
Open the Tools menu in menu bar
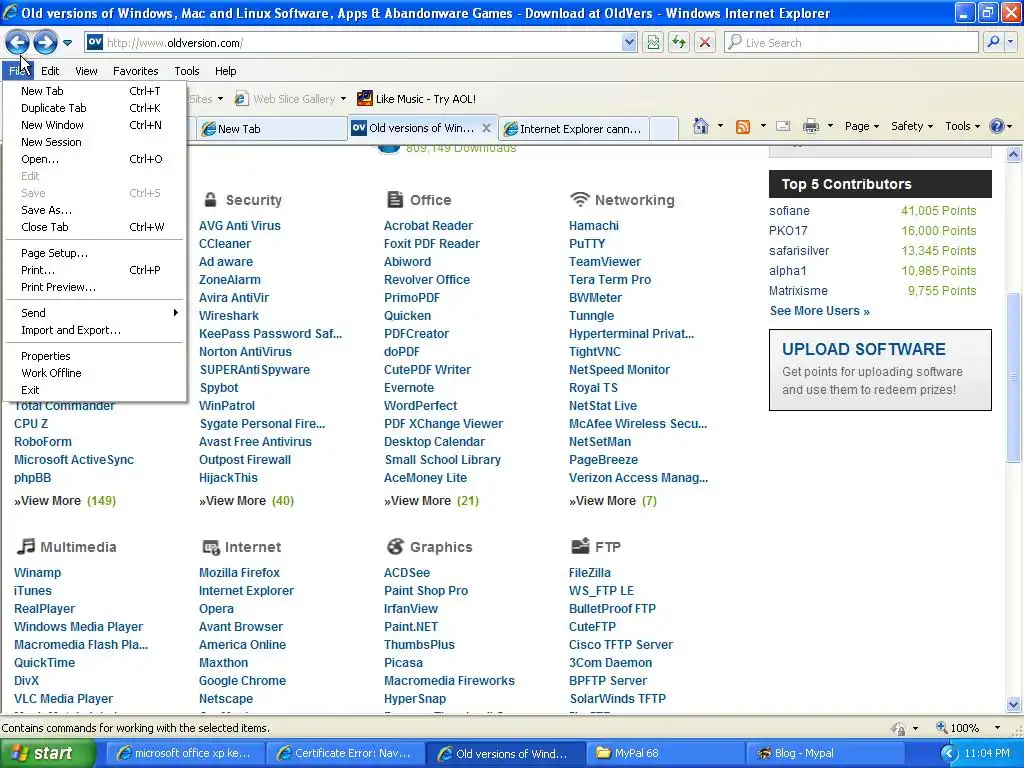187,71
